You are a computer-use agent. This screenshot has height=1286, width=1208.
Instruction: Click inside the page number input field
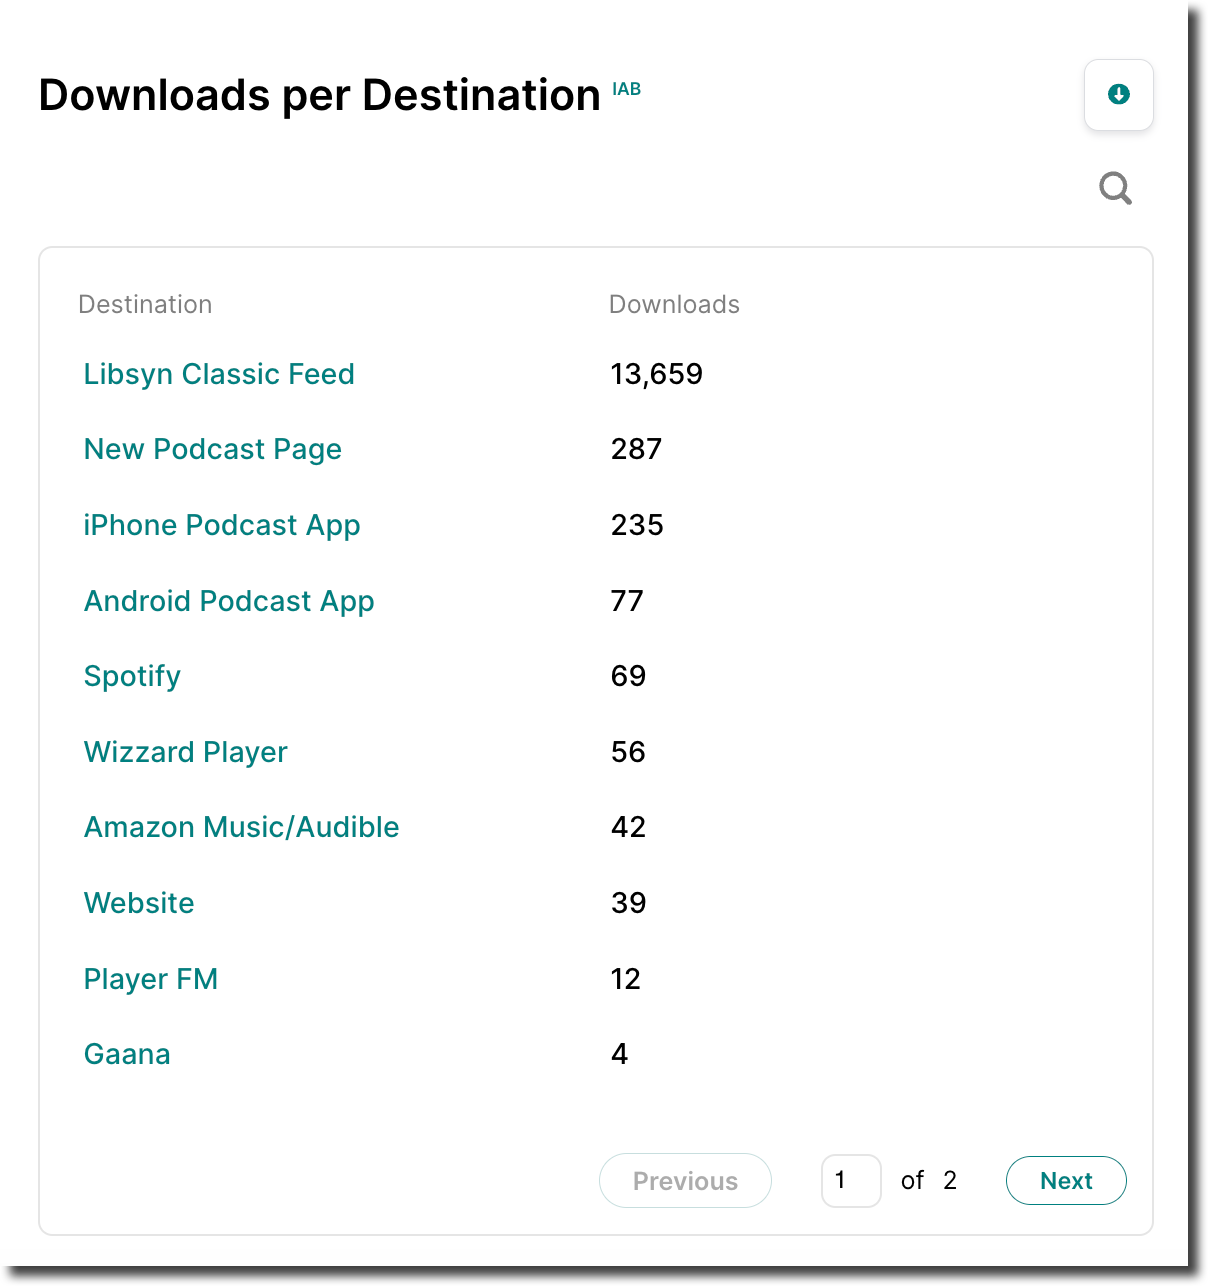click(851, 1181)
